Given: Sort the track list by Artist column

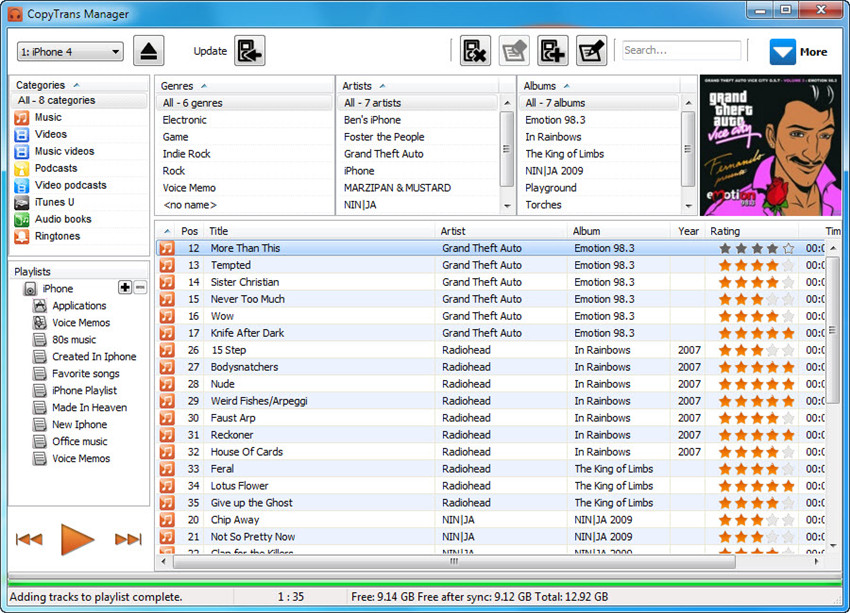Looking at the screenshot, I should click(500, 231).
